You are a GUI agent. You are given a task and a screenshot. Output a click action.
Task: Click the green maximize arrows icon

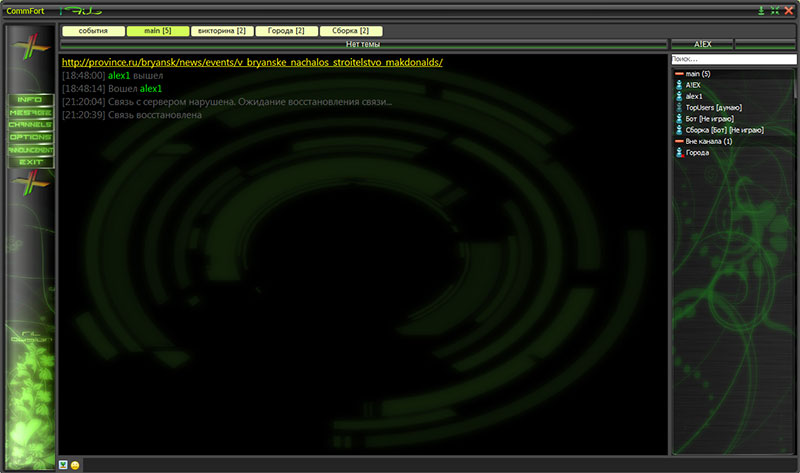774,10
